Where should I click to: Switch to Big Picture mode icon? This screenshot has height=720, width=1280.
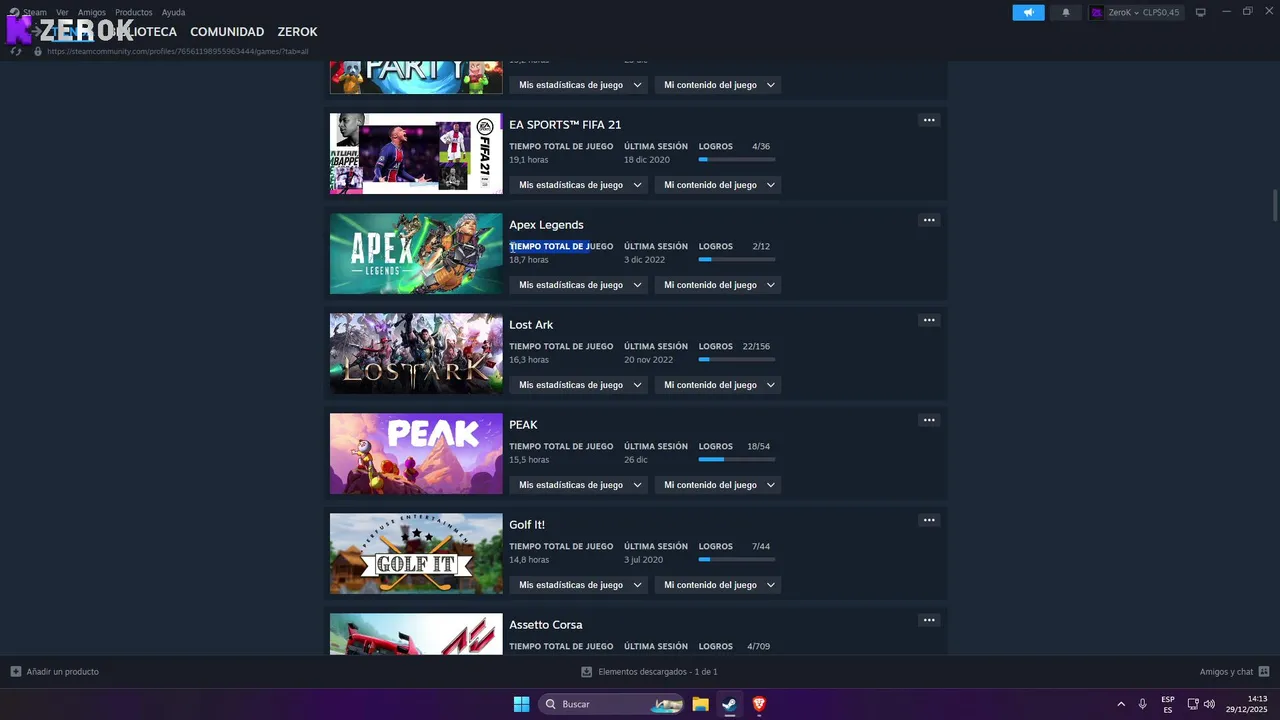click(x=1201, y=12)
